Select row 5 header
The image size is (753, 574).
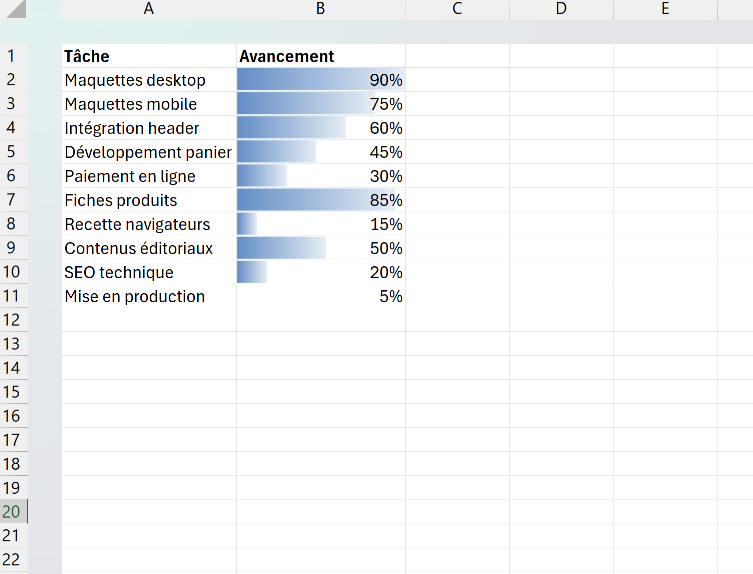[x=13, y=152]
